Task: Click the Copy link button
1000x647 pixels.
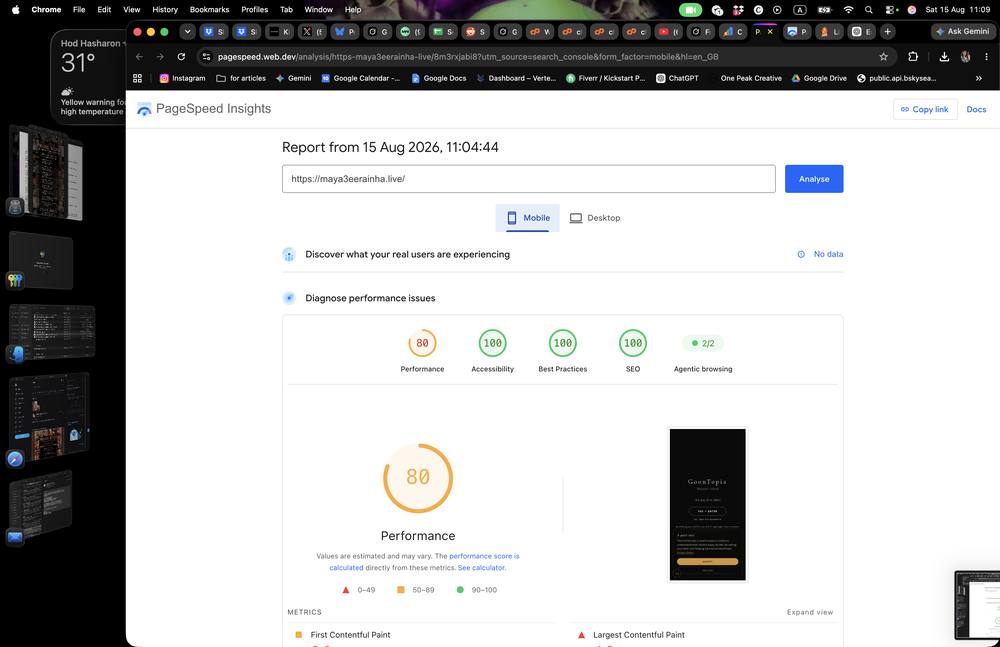Action: [925, 109]
